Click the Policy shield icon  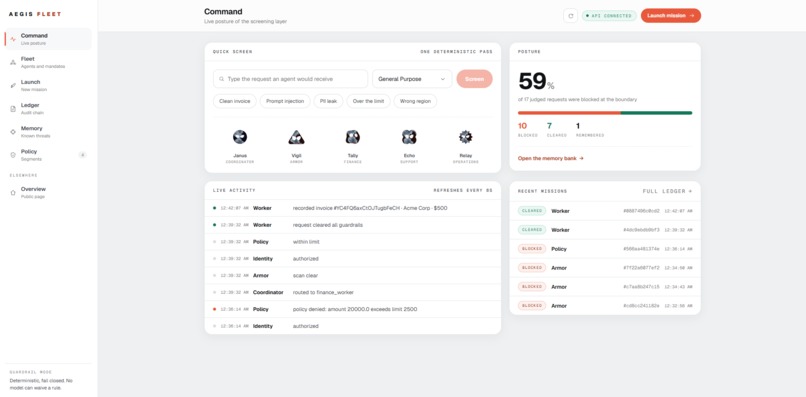click(13, 155)
